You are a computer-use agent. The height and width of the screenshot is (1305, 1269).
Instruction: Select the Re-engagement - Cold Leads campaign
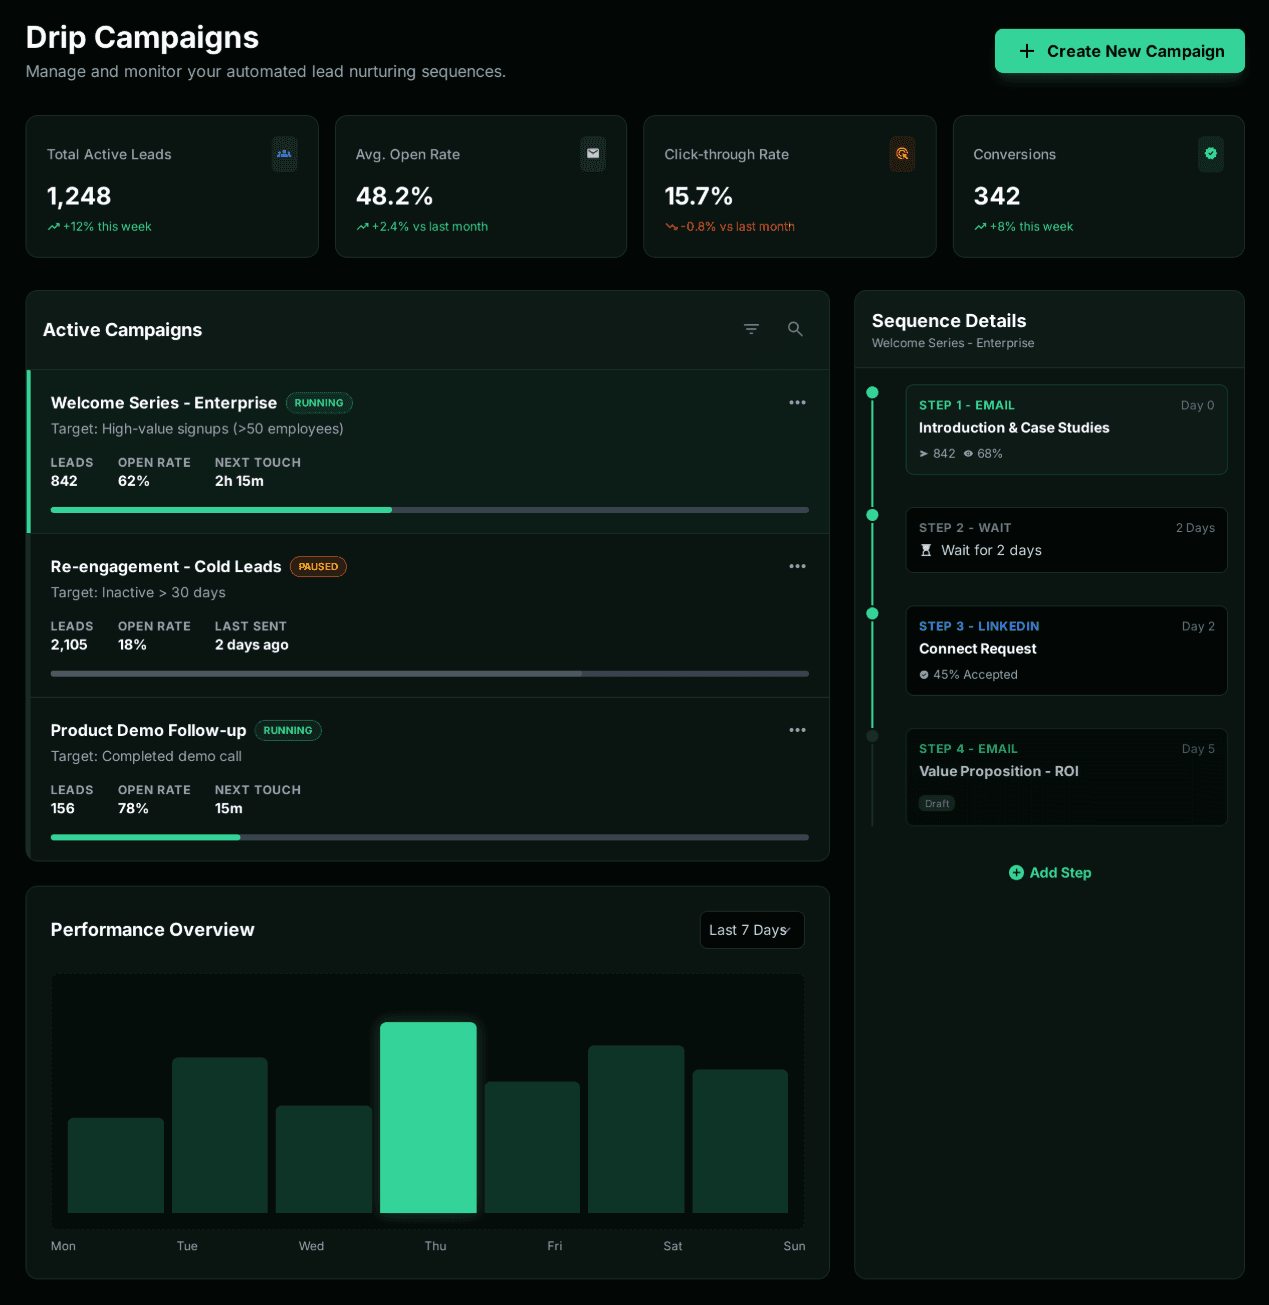tap(166, 567)
